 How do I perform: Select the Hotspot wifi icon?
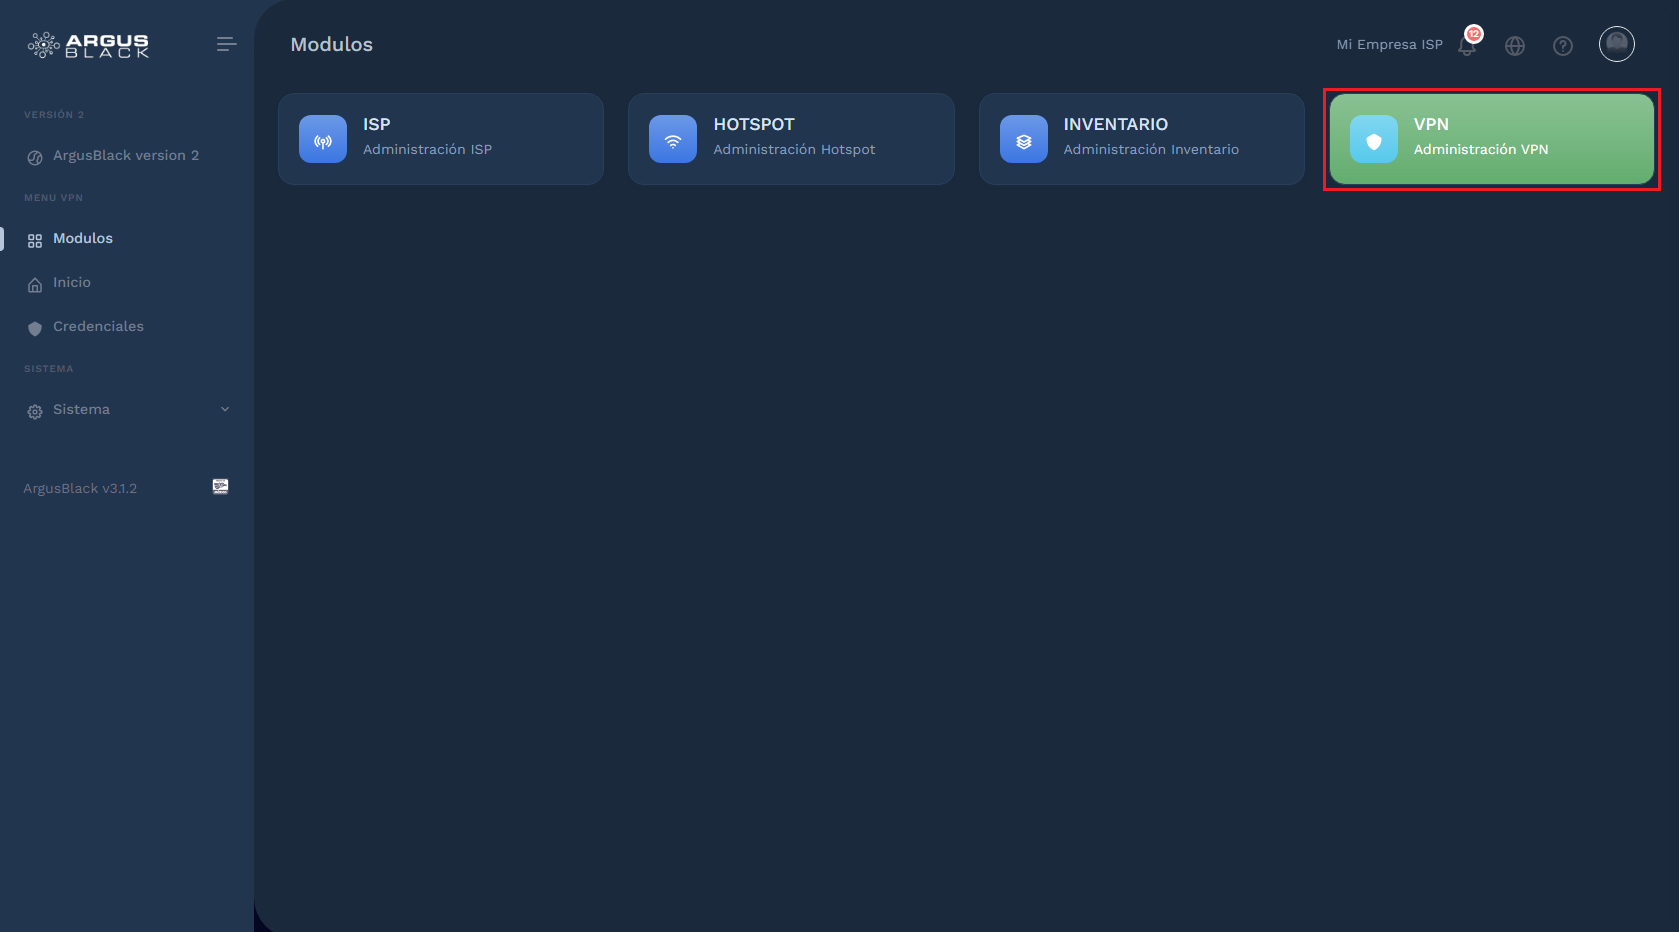click(x=673, y=139)
